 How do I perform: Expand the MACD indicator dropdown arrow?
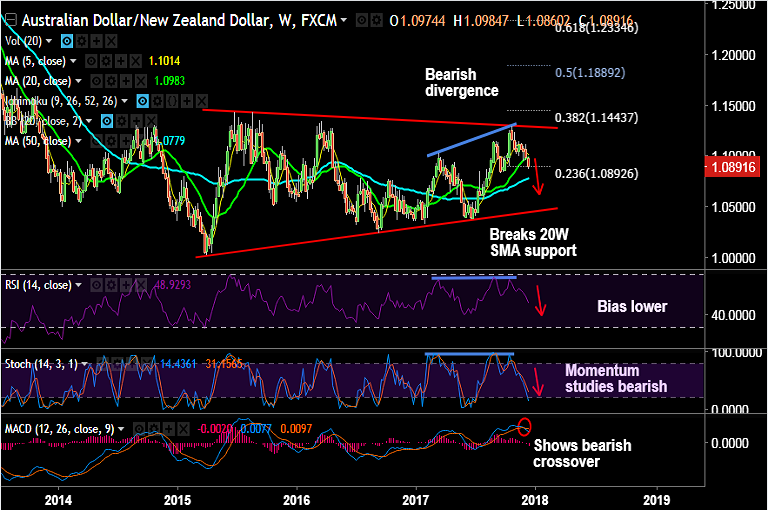pos(121,429)
